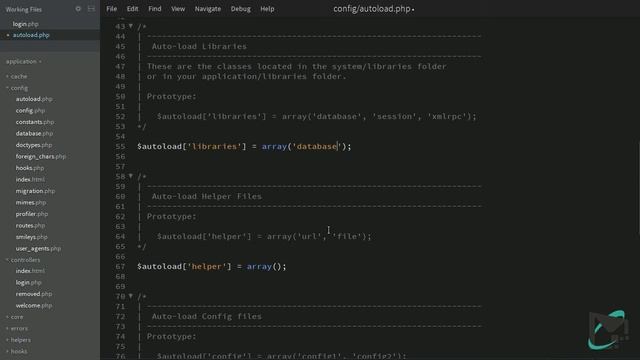The image size is (640, 360).
Task: Expand the helpers folder
Action: [x=18, y=340]
